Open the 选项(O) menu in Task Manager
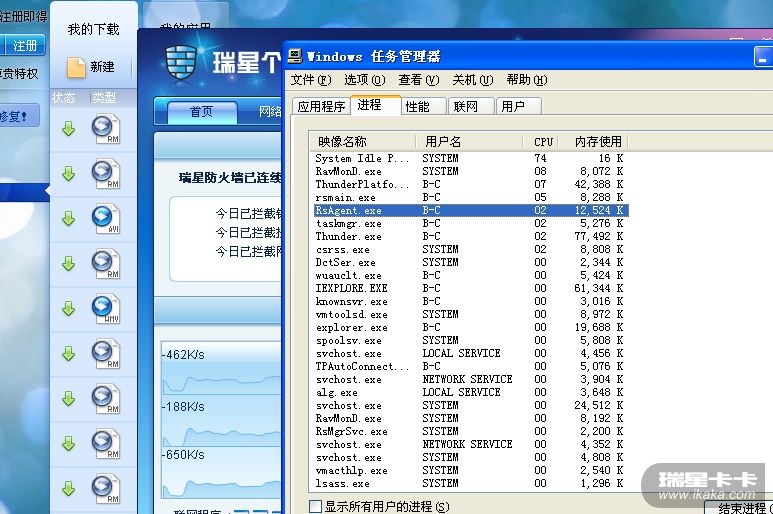The height and width of the screenshot is (514, 773). (364, 80)
